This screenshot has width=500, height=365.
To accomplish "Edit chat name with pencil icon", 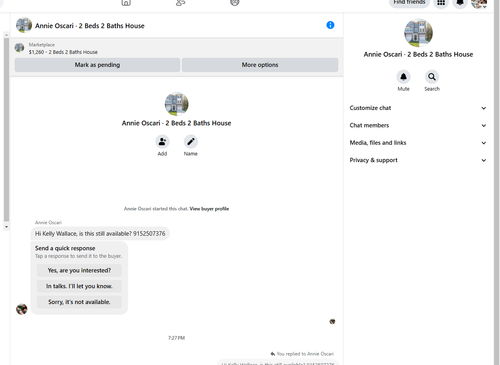I will [x=191, y=142].
